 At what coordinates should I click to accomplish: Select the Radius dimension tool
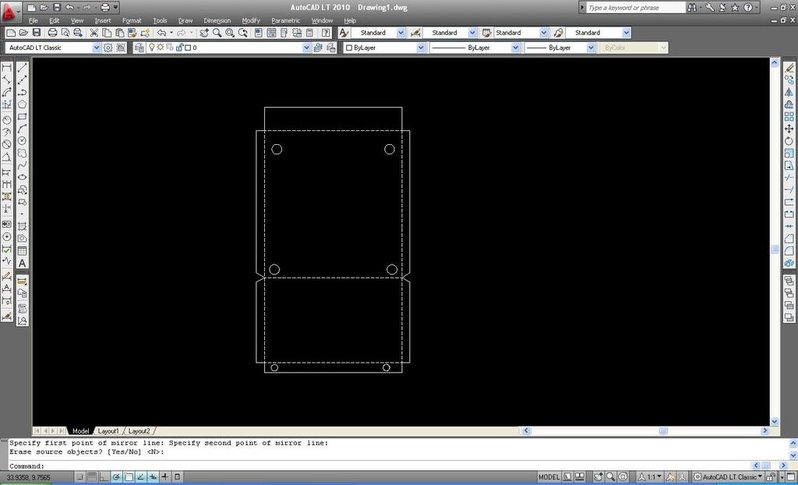point(7,120)
